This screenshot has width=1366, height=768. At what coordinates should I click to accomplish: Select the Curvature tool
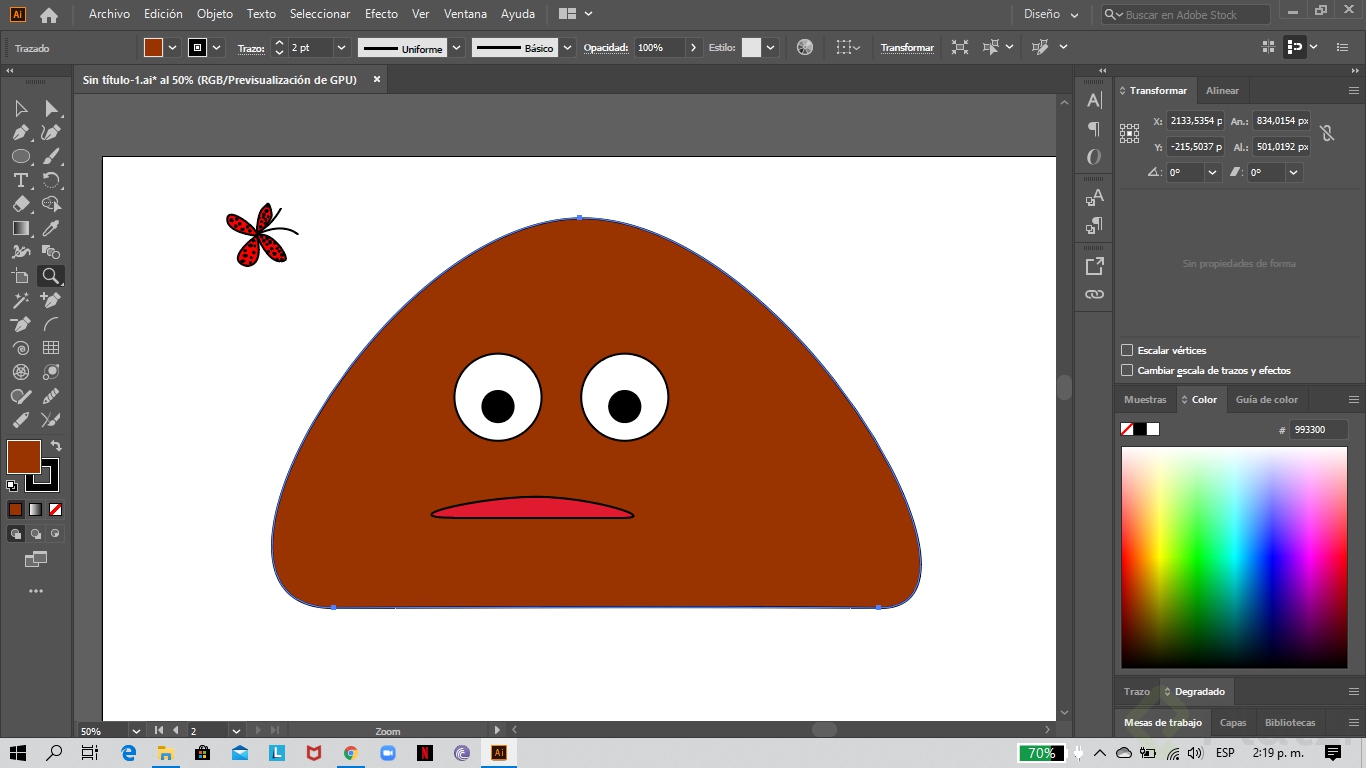coord(51,132)
